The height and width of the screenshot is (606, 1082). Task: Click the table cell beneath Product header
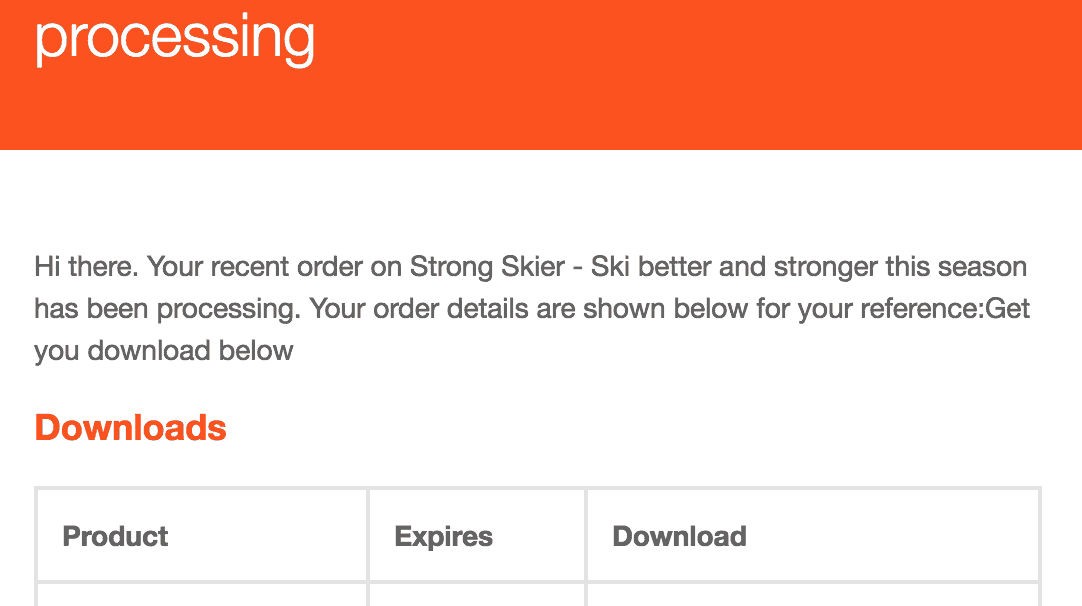coord(201,594)
